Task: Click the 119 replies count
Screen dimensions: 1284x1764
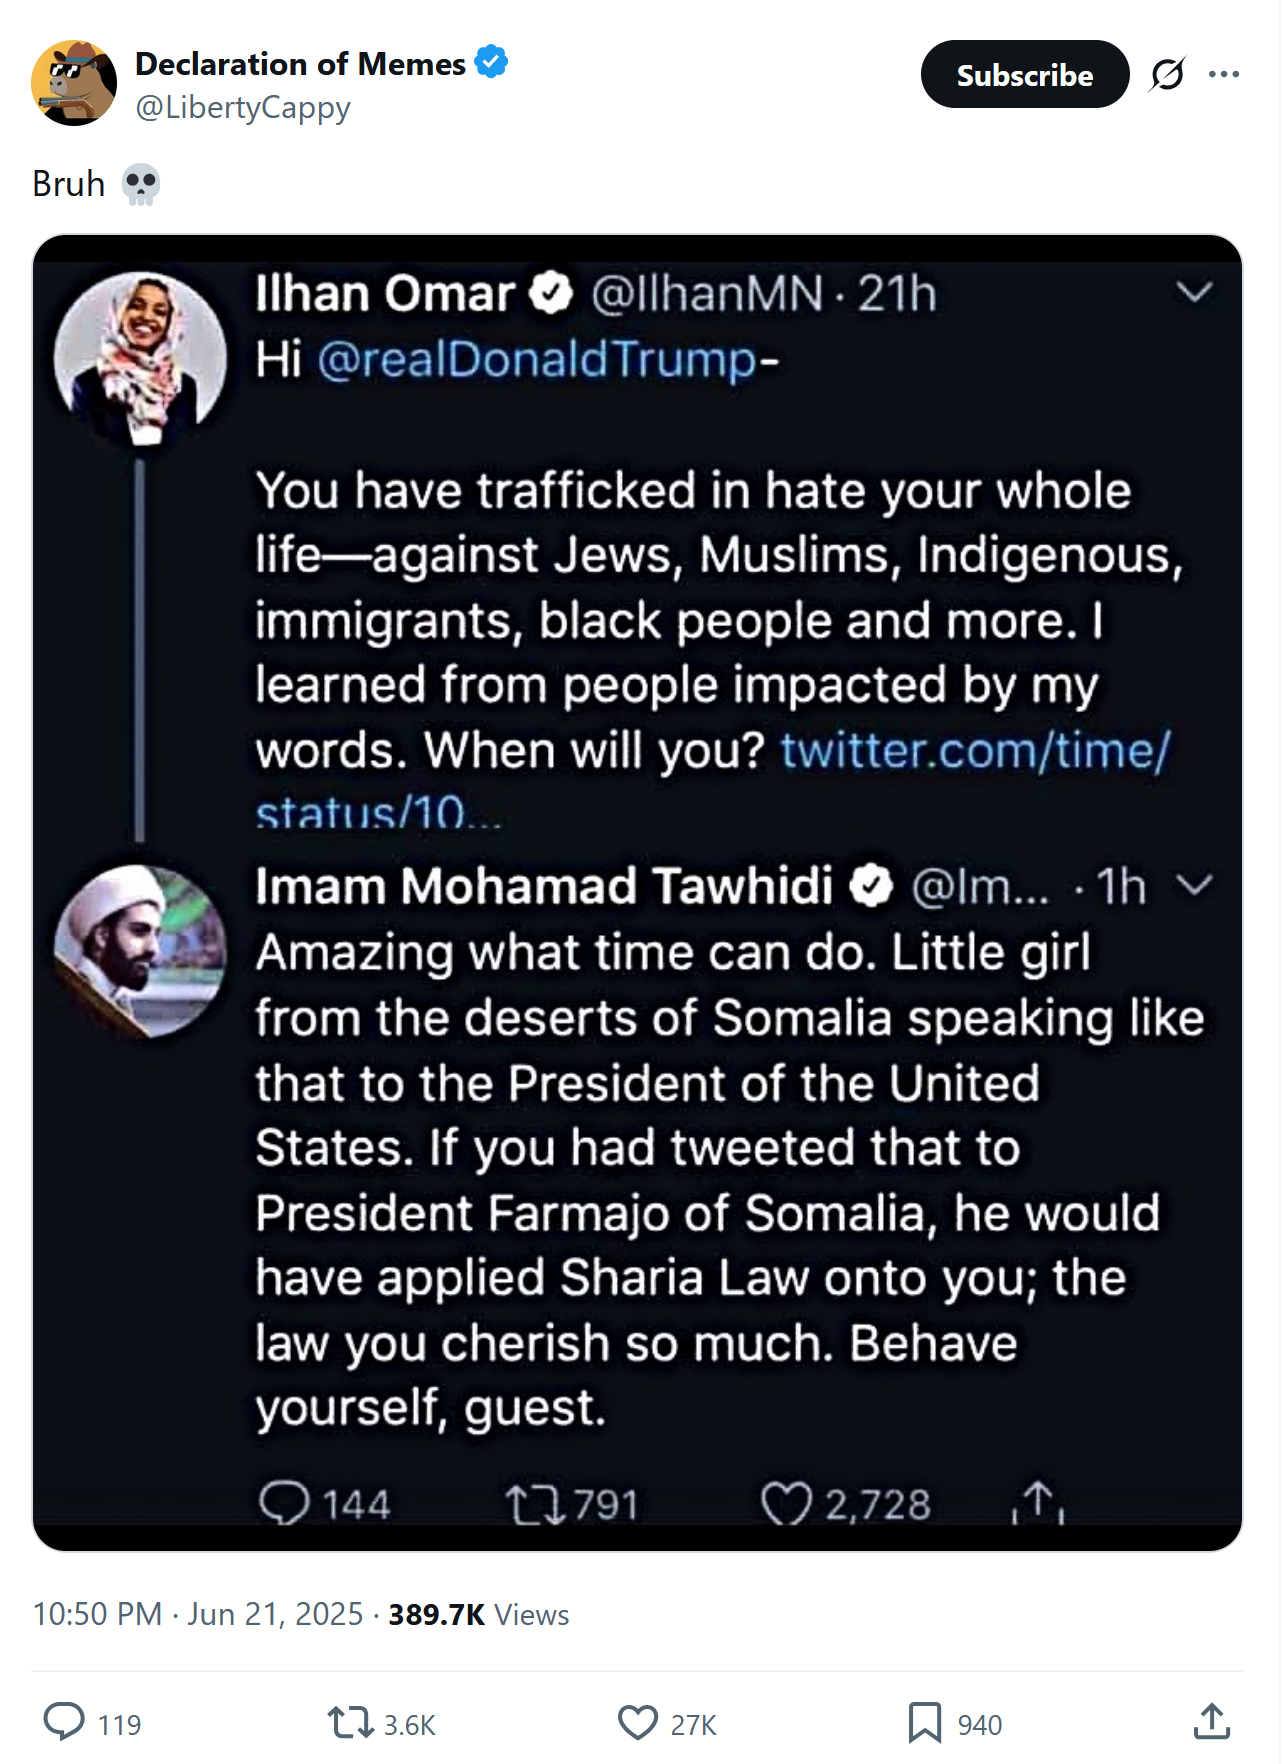Action: tap(119, 1725)
